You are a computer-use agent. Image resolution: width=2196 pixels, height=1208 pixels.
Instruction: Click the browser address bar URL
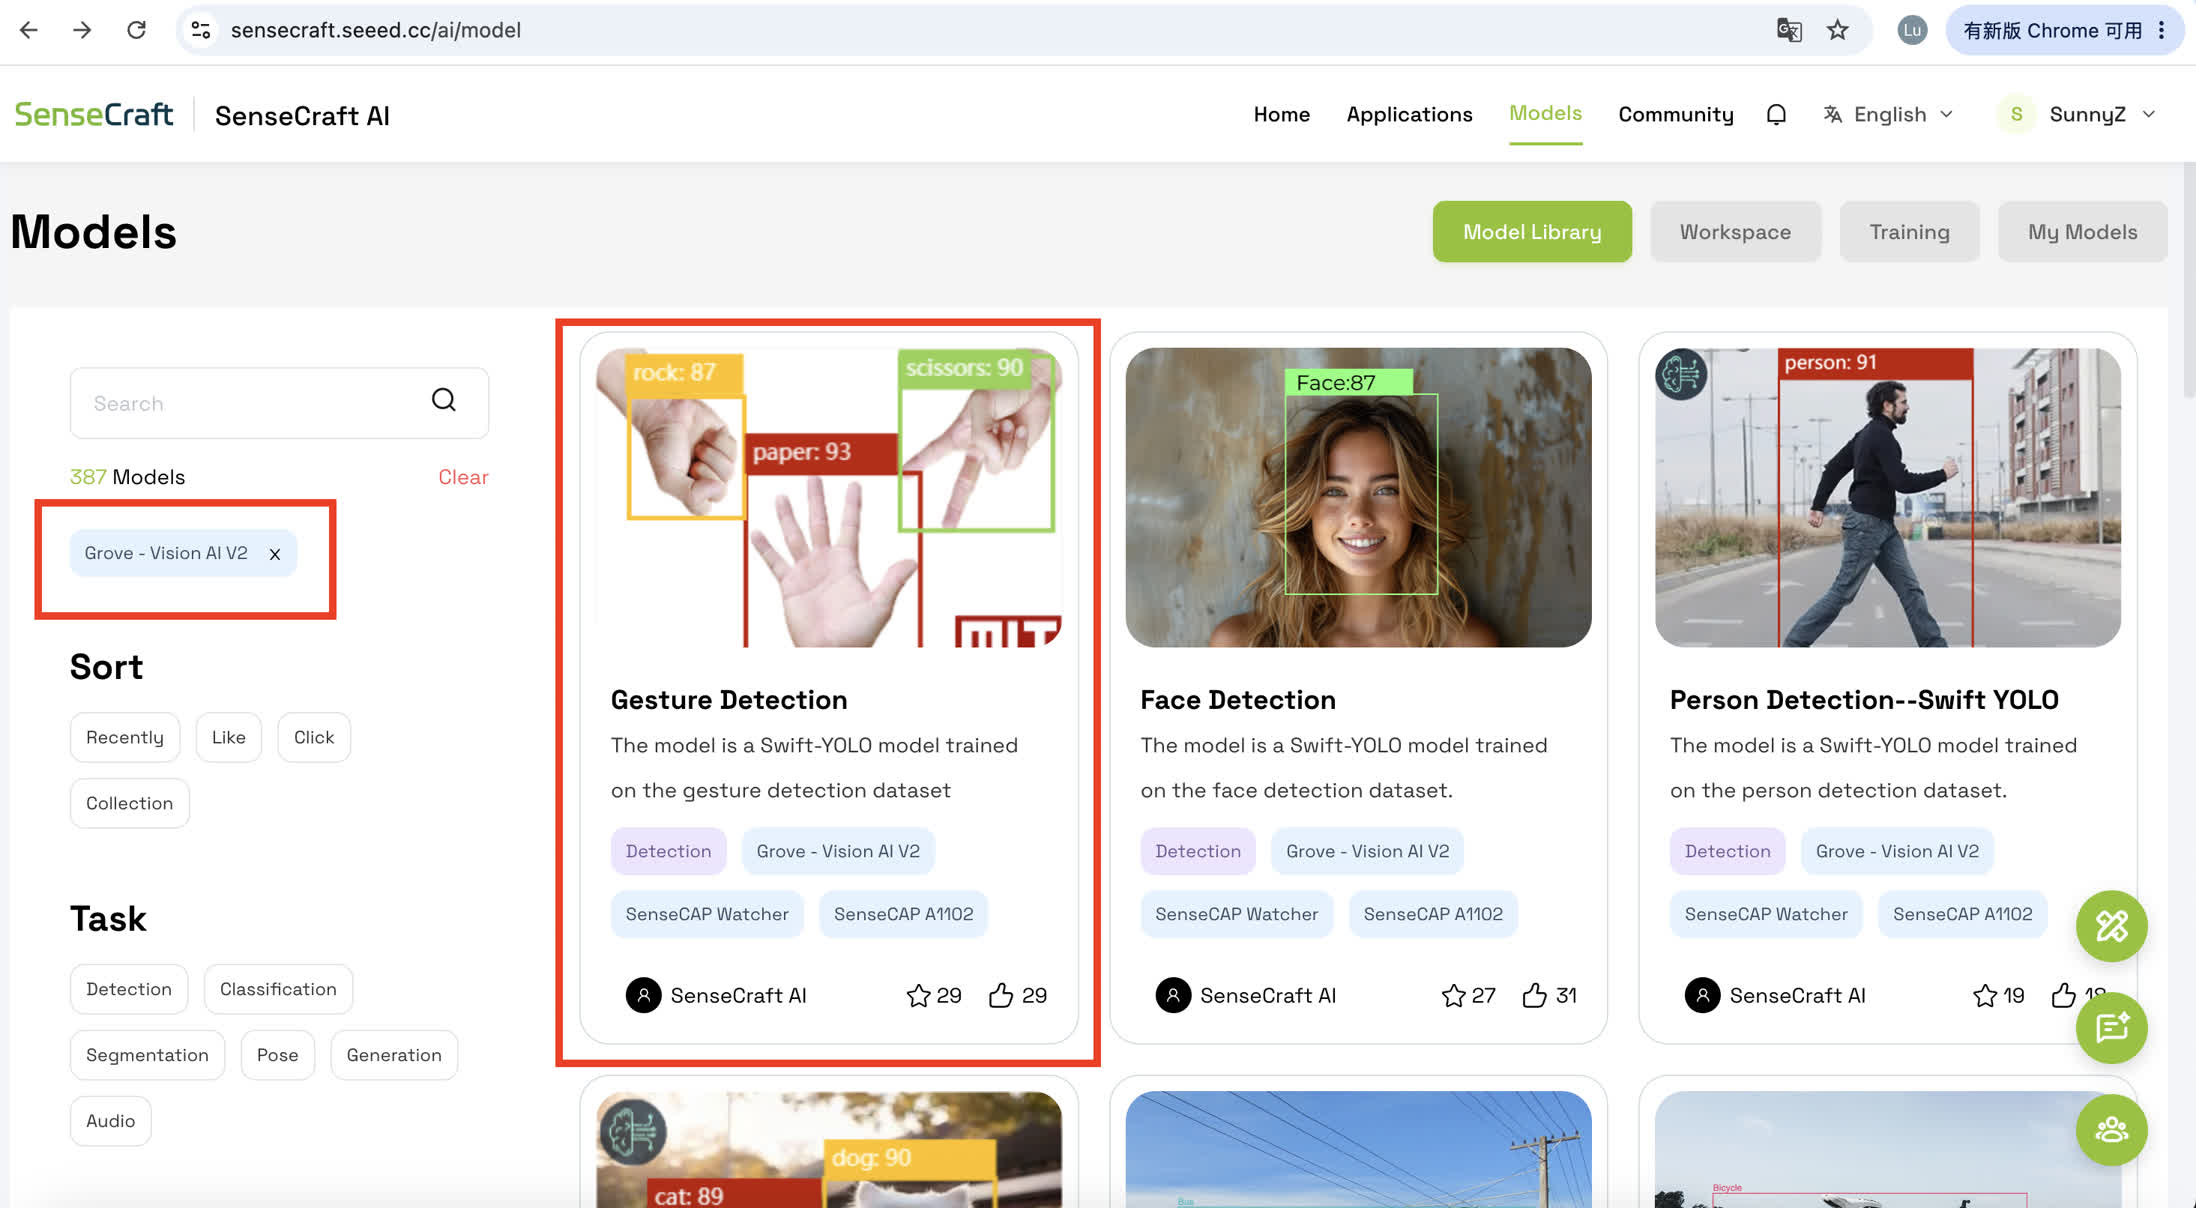(376, 30)
